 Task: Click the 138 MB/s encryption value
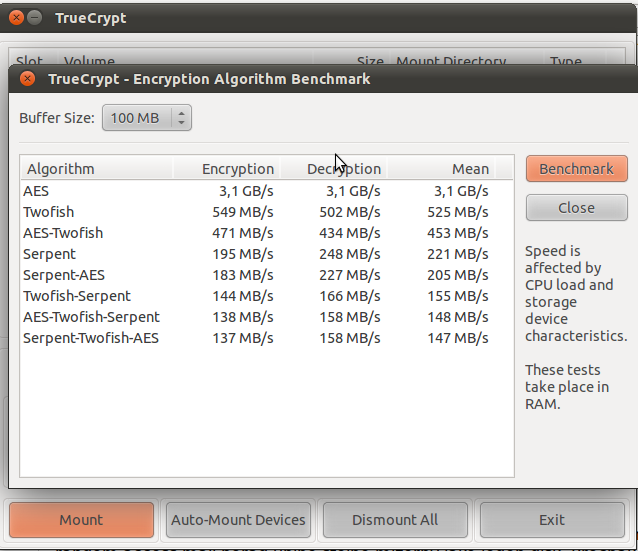[243, 317]
